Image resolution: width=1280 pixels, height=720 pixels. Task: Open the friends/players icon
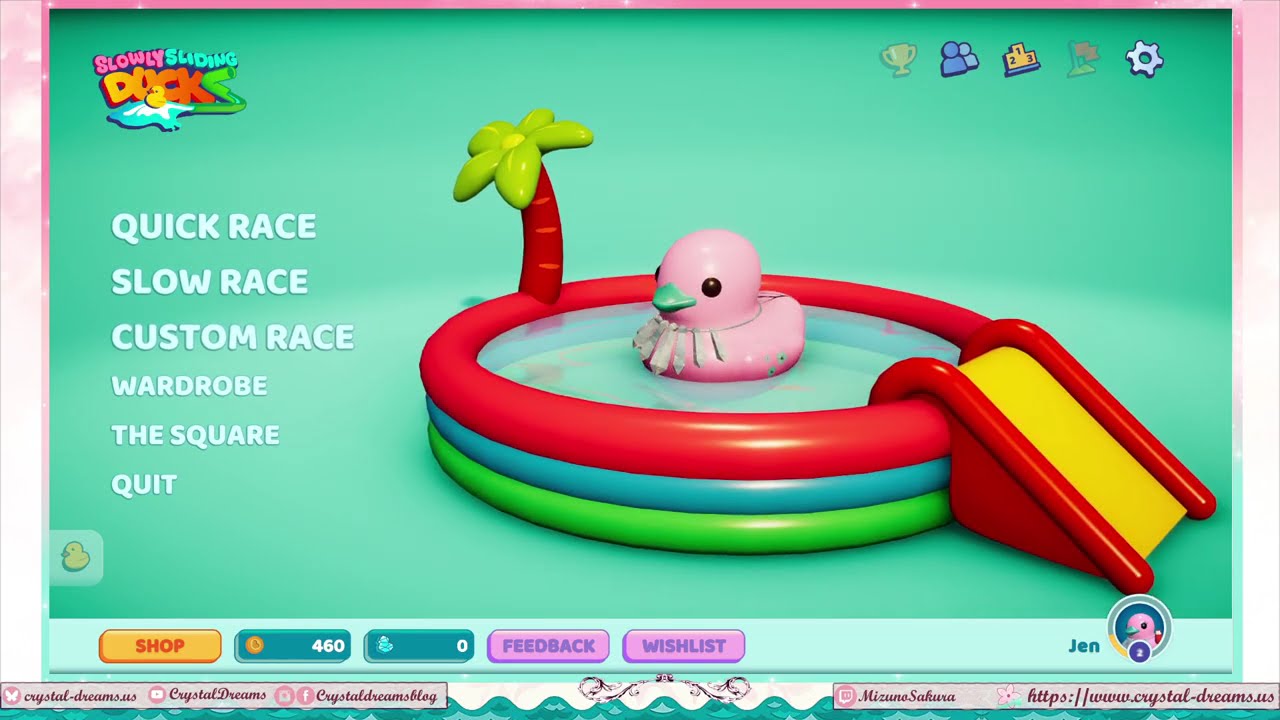(x=959, y=59)
